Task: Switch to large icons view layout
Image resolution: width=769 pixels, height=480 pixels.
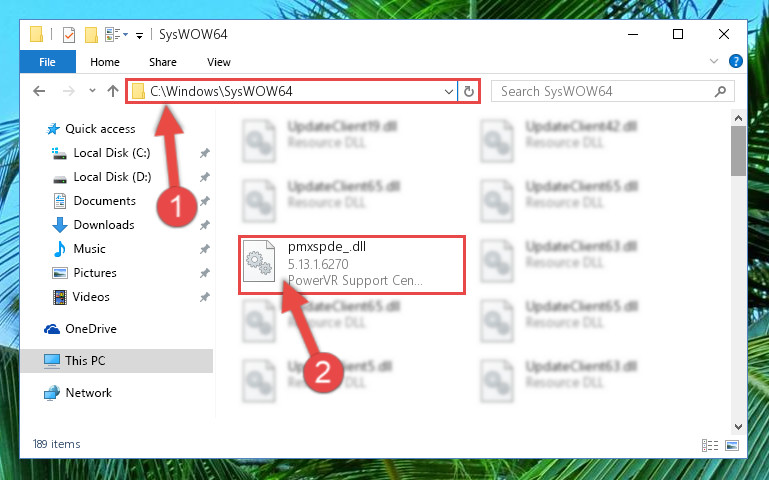Action: point(732,445)
